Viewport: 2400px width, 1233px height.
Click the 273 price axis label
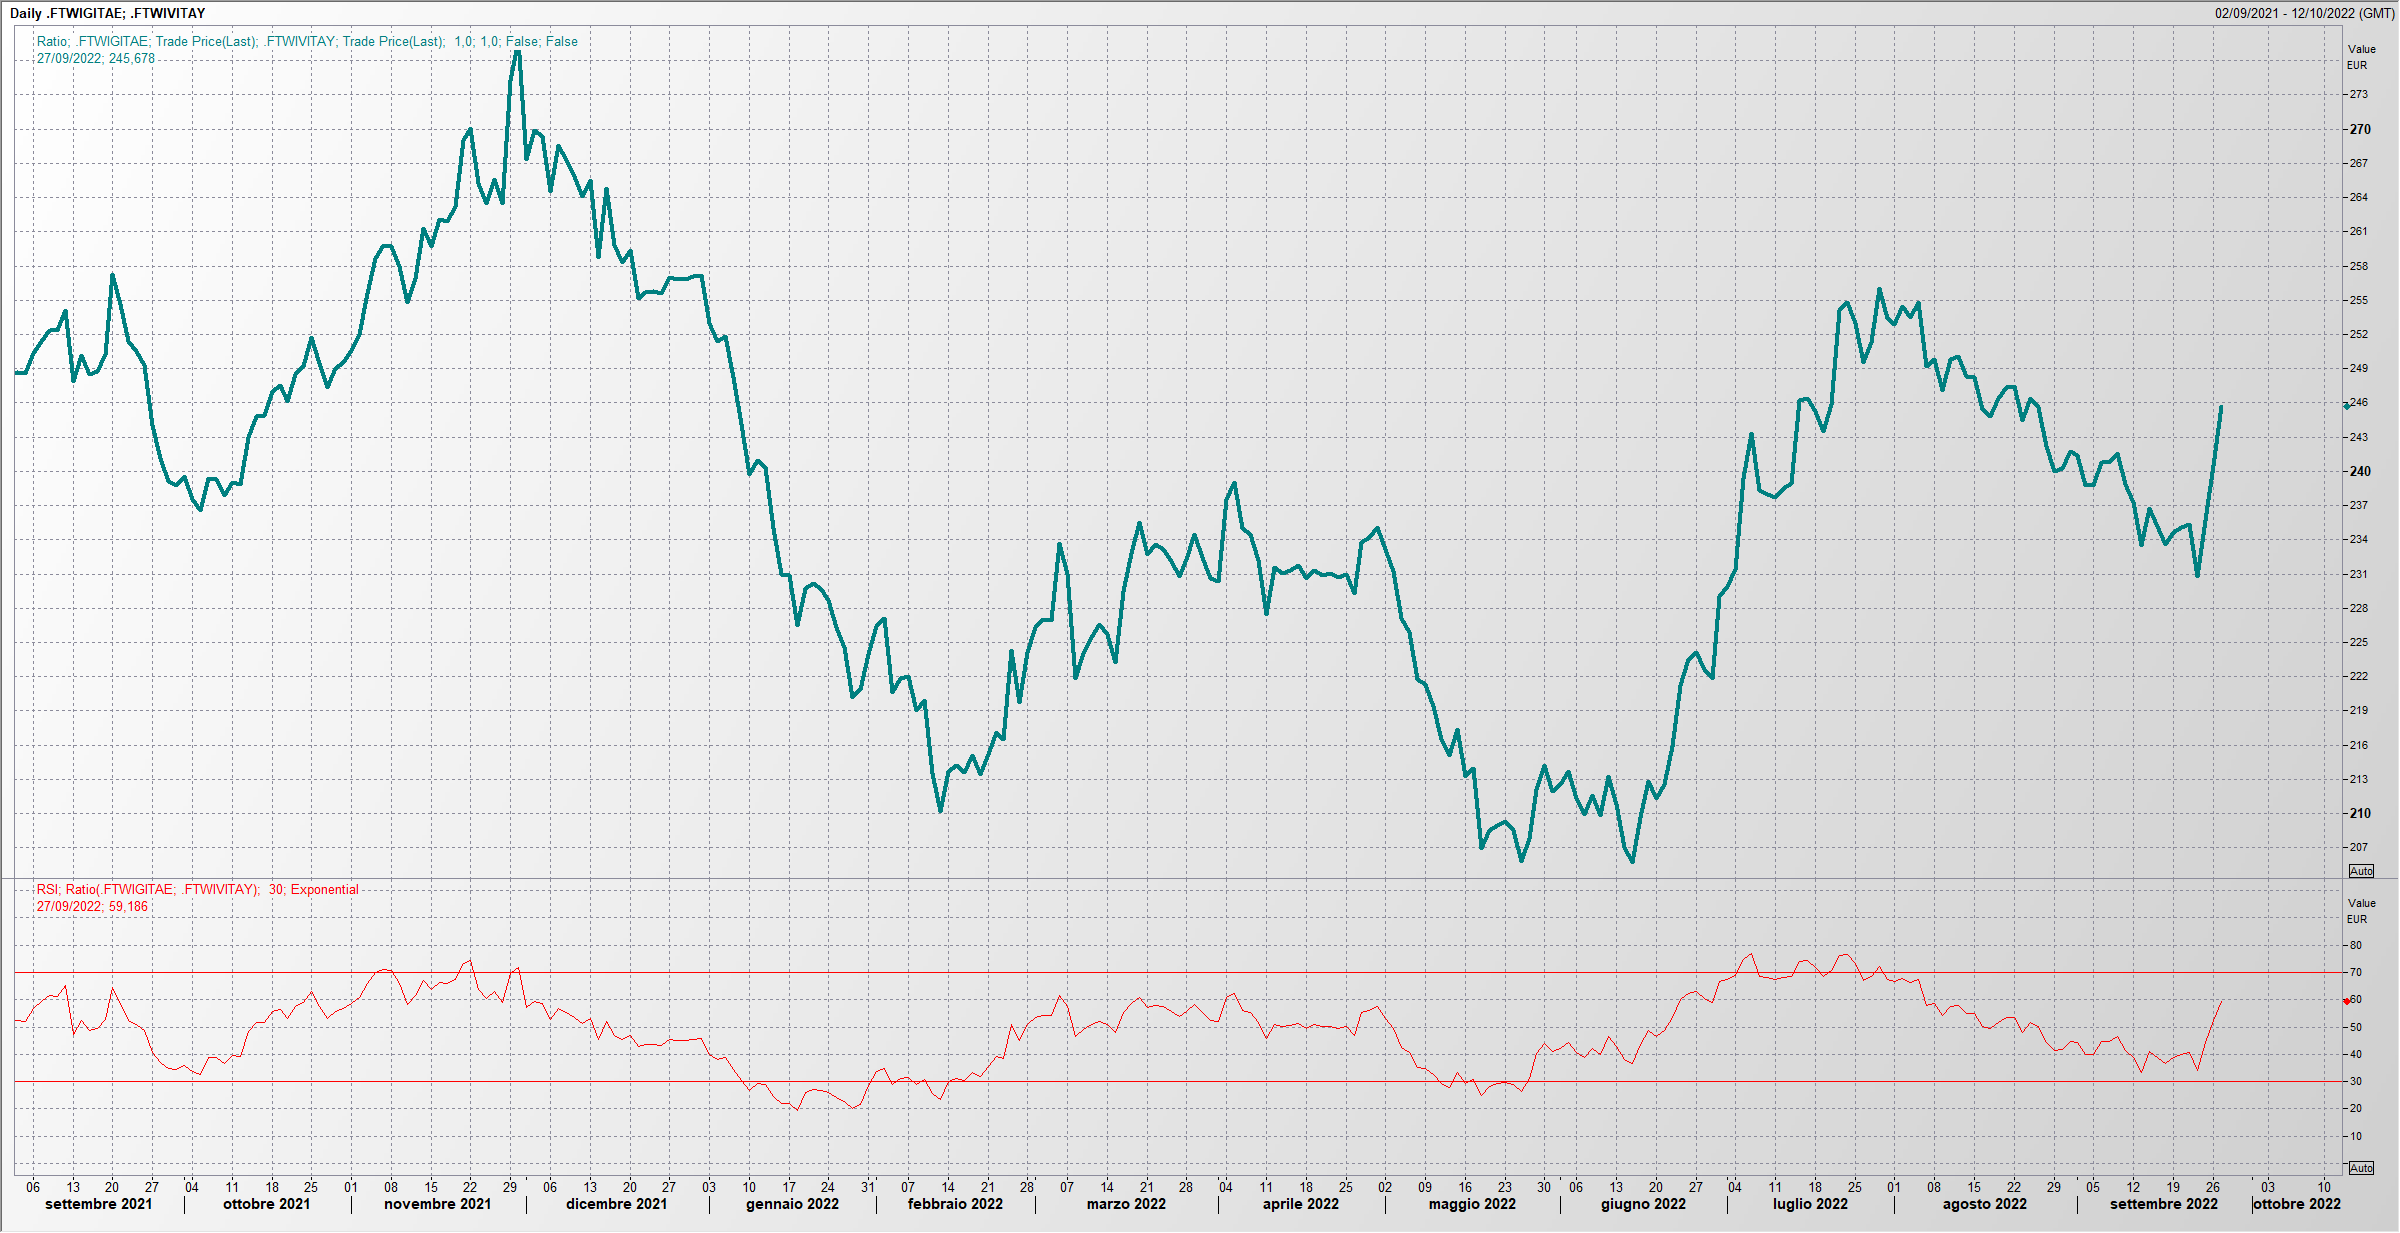2359,94
